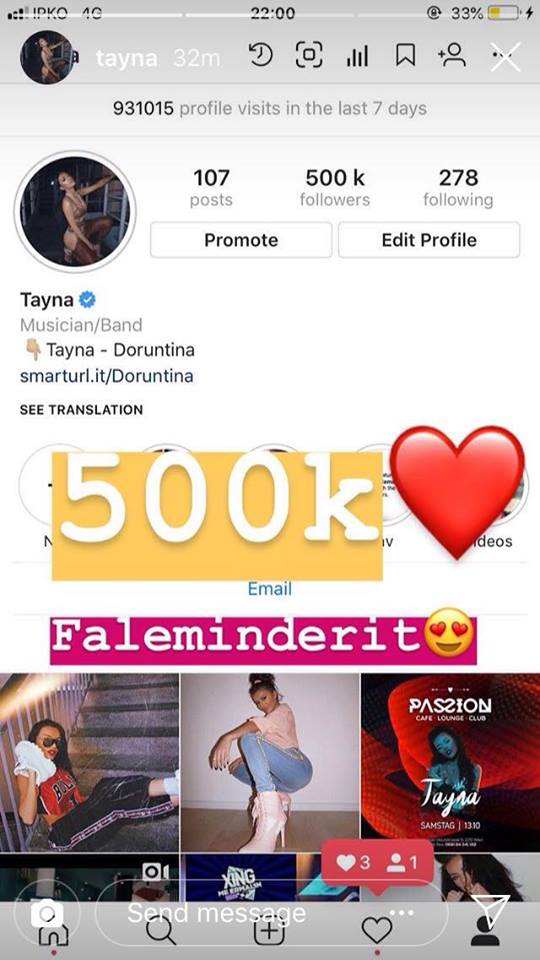The image size is (540, 960).
Task: Tap the large profile picture
Action: pyautogui.click(x=75, y=211)
